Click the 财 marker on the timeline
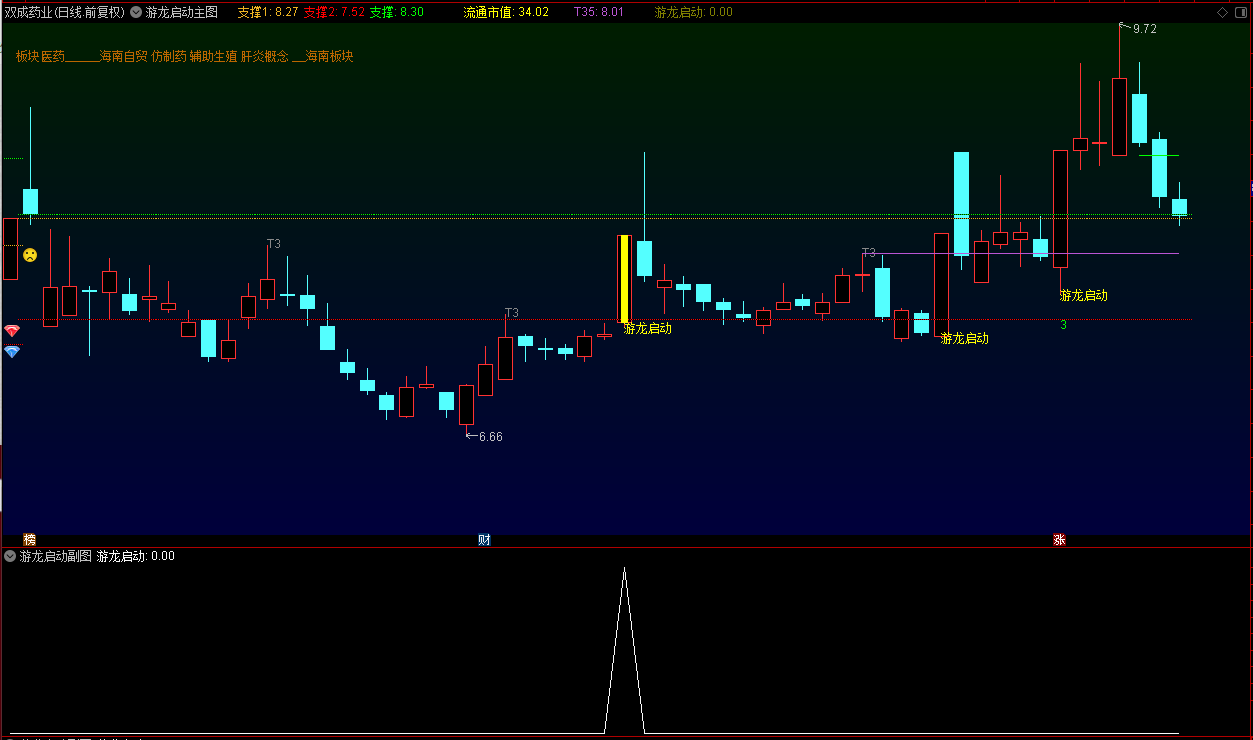 pos(484,540)
